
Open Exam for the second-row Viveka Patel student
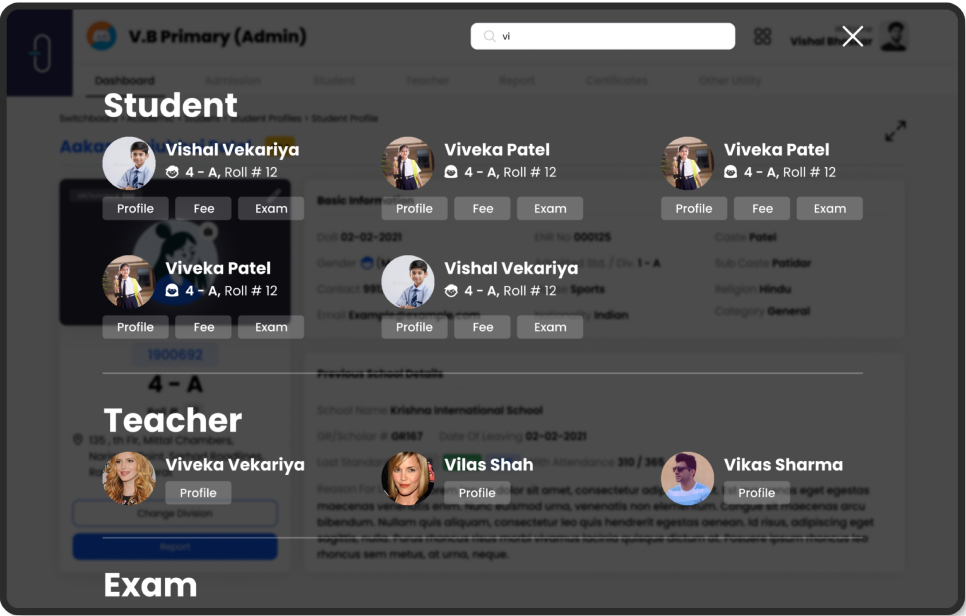[271, 327]
